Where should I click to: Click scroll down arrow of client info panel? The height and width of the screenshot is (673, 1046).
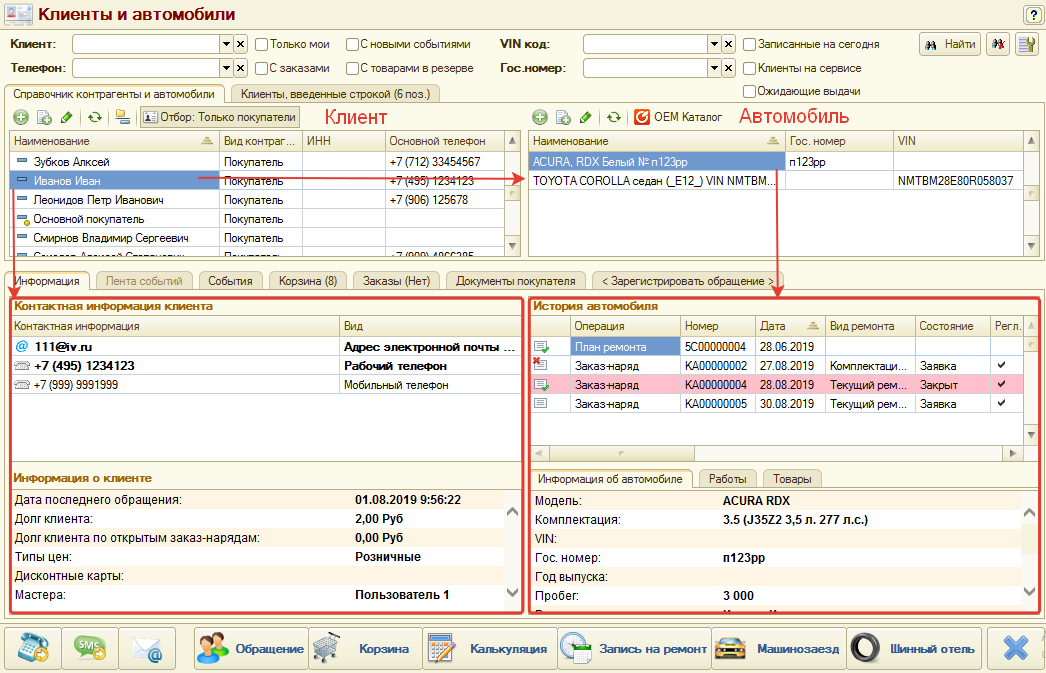click(x=512, y=592)
